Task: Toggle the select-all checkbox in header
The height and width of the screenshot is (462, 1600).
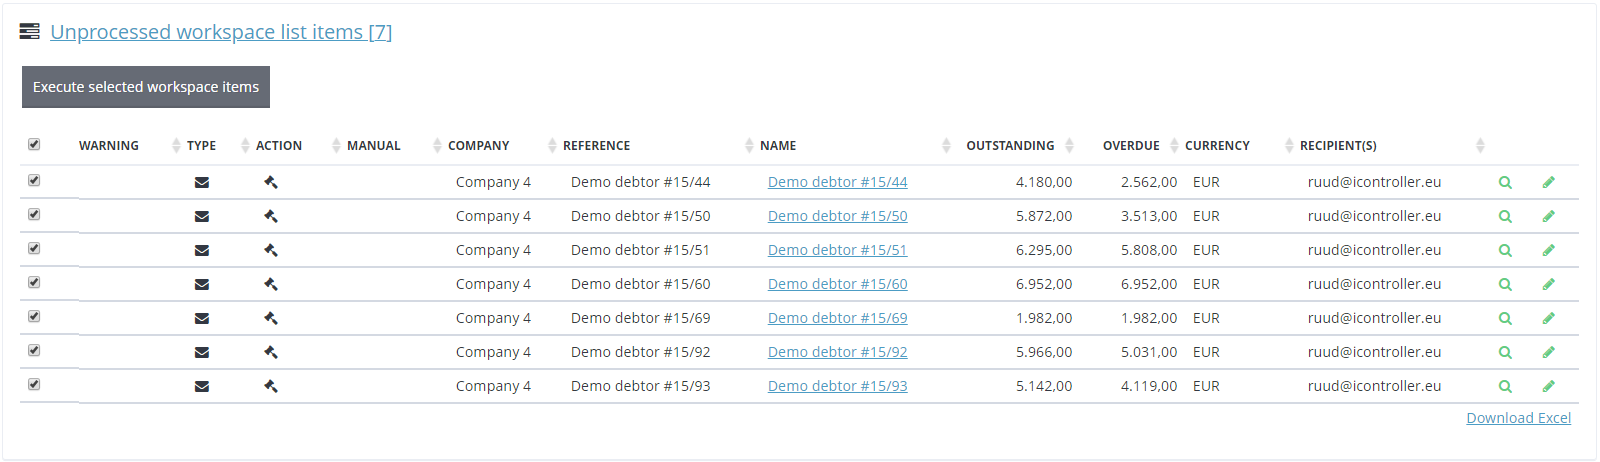Action: pyautogui.click(x=34, y=144)
